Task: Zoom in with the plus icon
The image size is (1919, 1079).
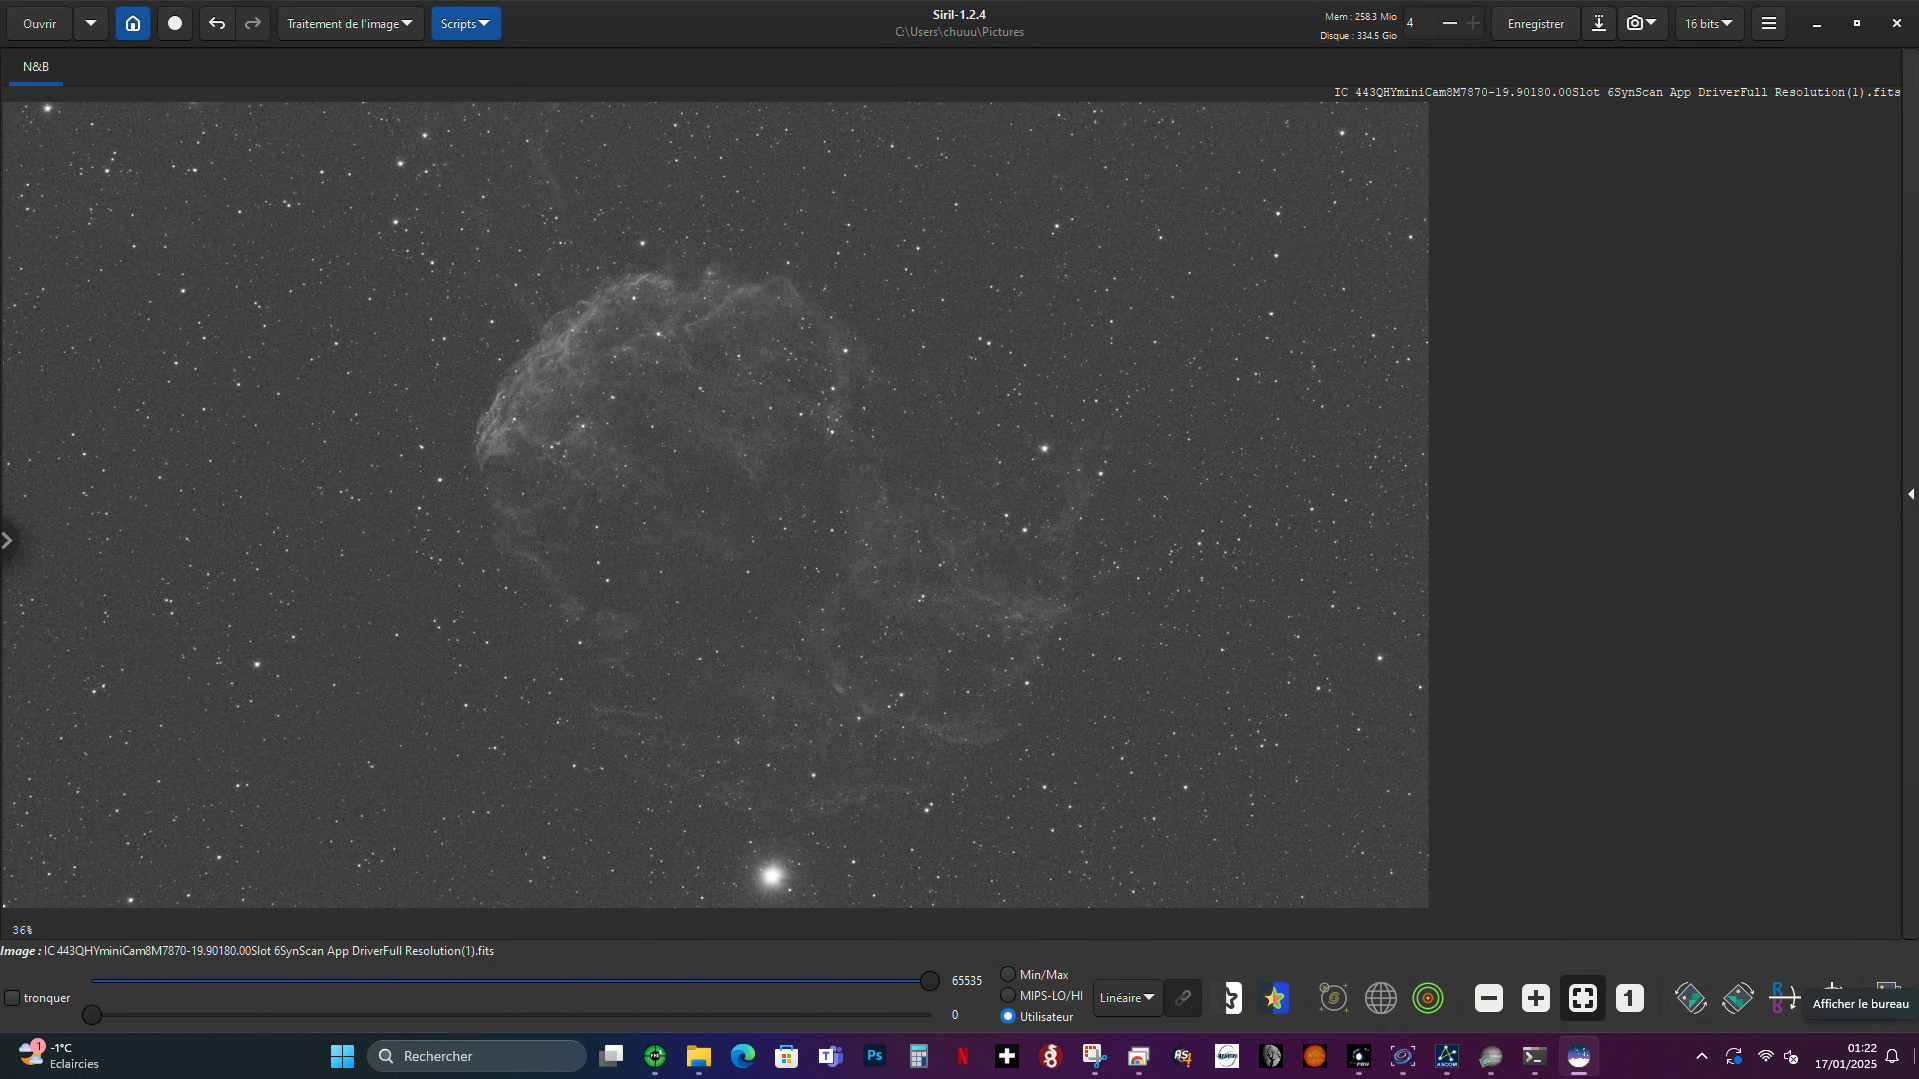Action: [x=1535, y=998]
